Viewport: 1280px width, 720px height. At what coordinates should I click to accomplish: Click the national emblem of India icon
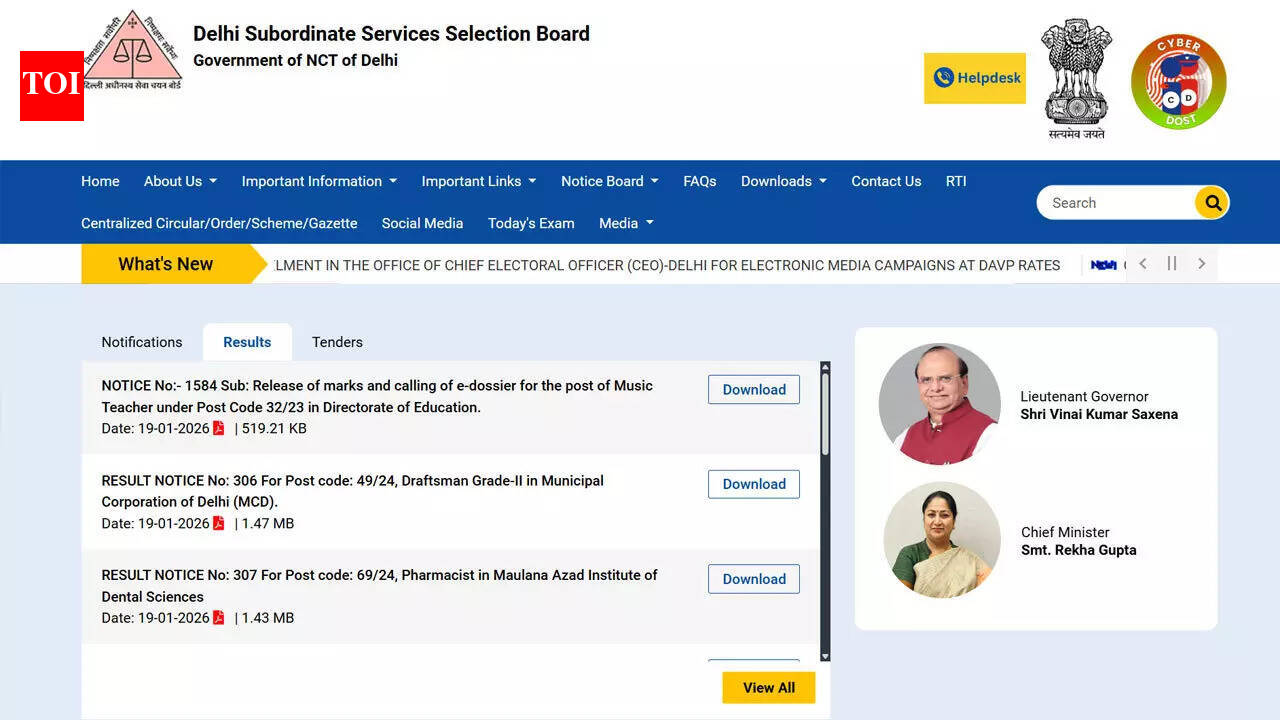coord(1076,77)
